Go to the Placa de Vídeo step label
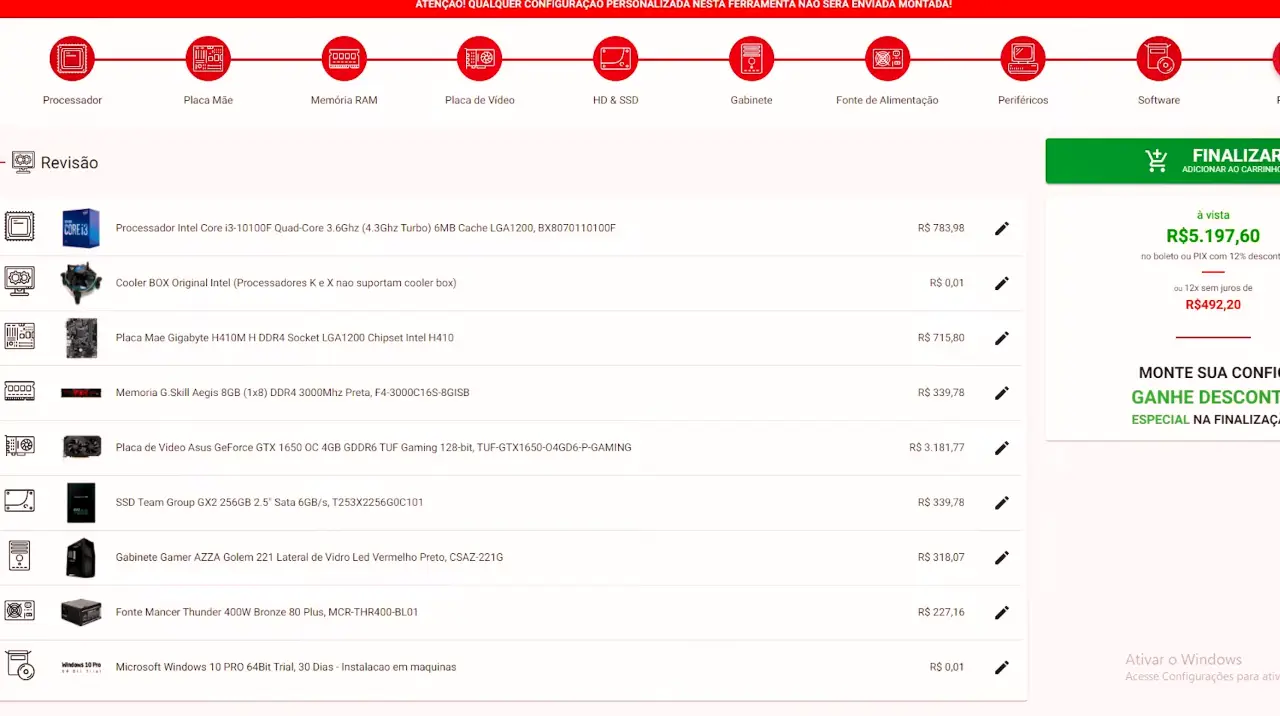This screenshot has width=1280, height=716. tap(480, 100)
